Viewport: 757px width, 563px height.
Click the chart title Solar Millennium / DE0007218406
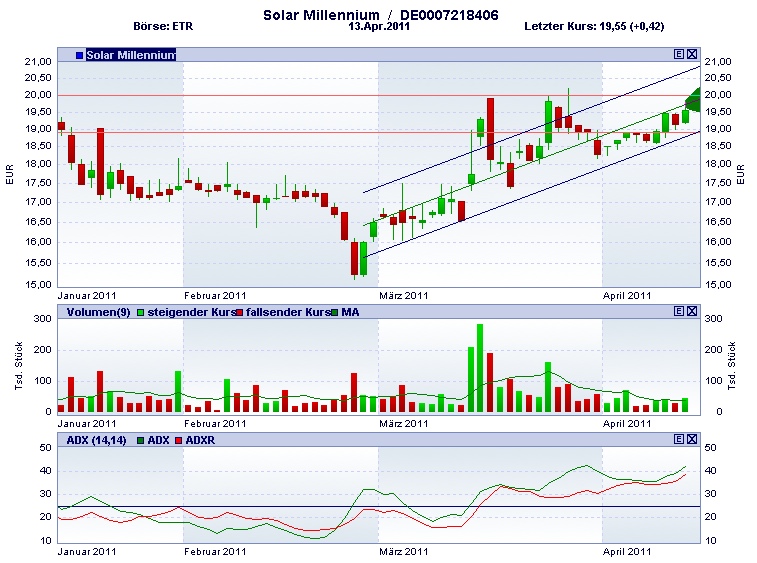380,15
